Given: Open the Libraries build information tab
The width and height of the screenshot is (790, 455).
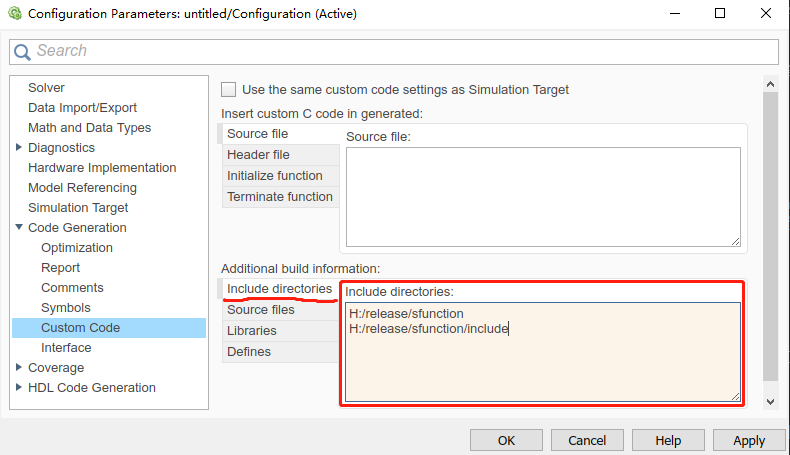Looking at the screenshot, I should click(251, 331).
